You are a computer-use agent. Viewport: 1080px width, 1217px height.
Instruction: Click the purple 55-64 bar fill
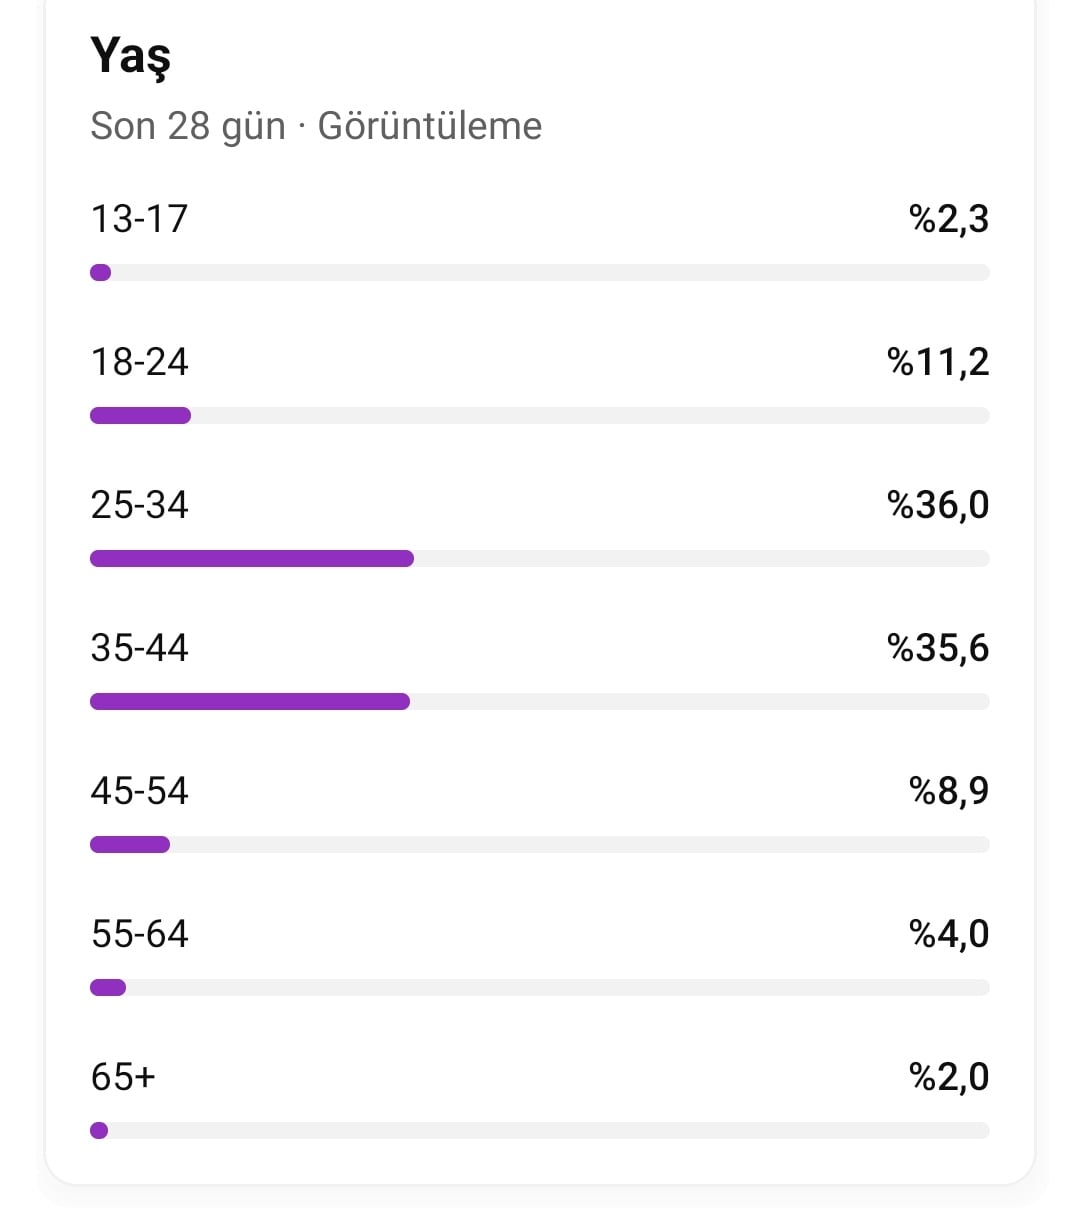108,988
